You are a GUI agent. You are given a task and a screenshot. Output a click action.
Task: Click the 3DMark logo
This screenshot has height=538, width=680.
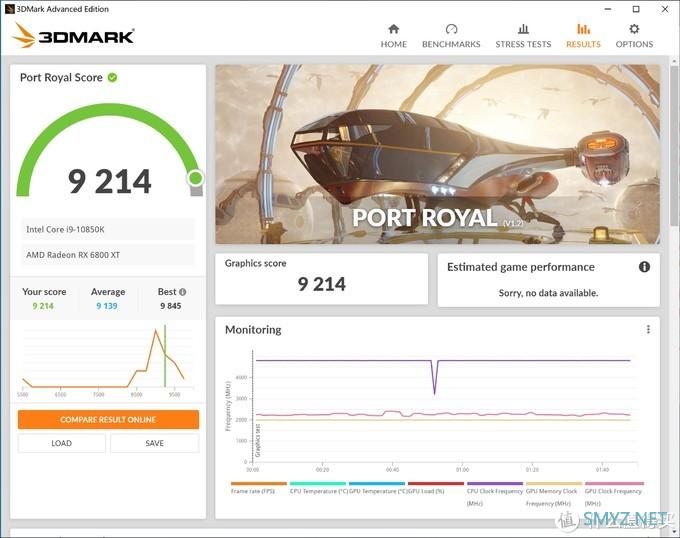pos(73,35)
